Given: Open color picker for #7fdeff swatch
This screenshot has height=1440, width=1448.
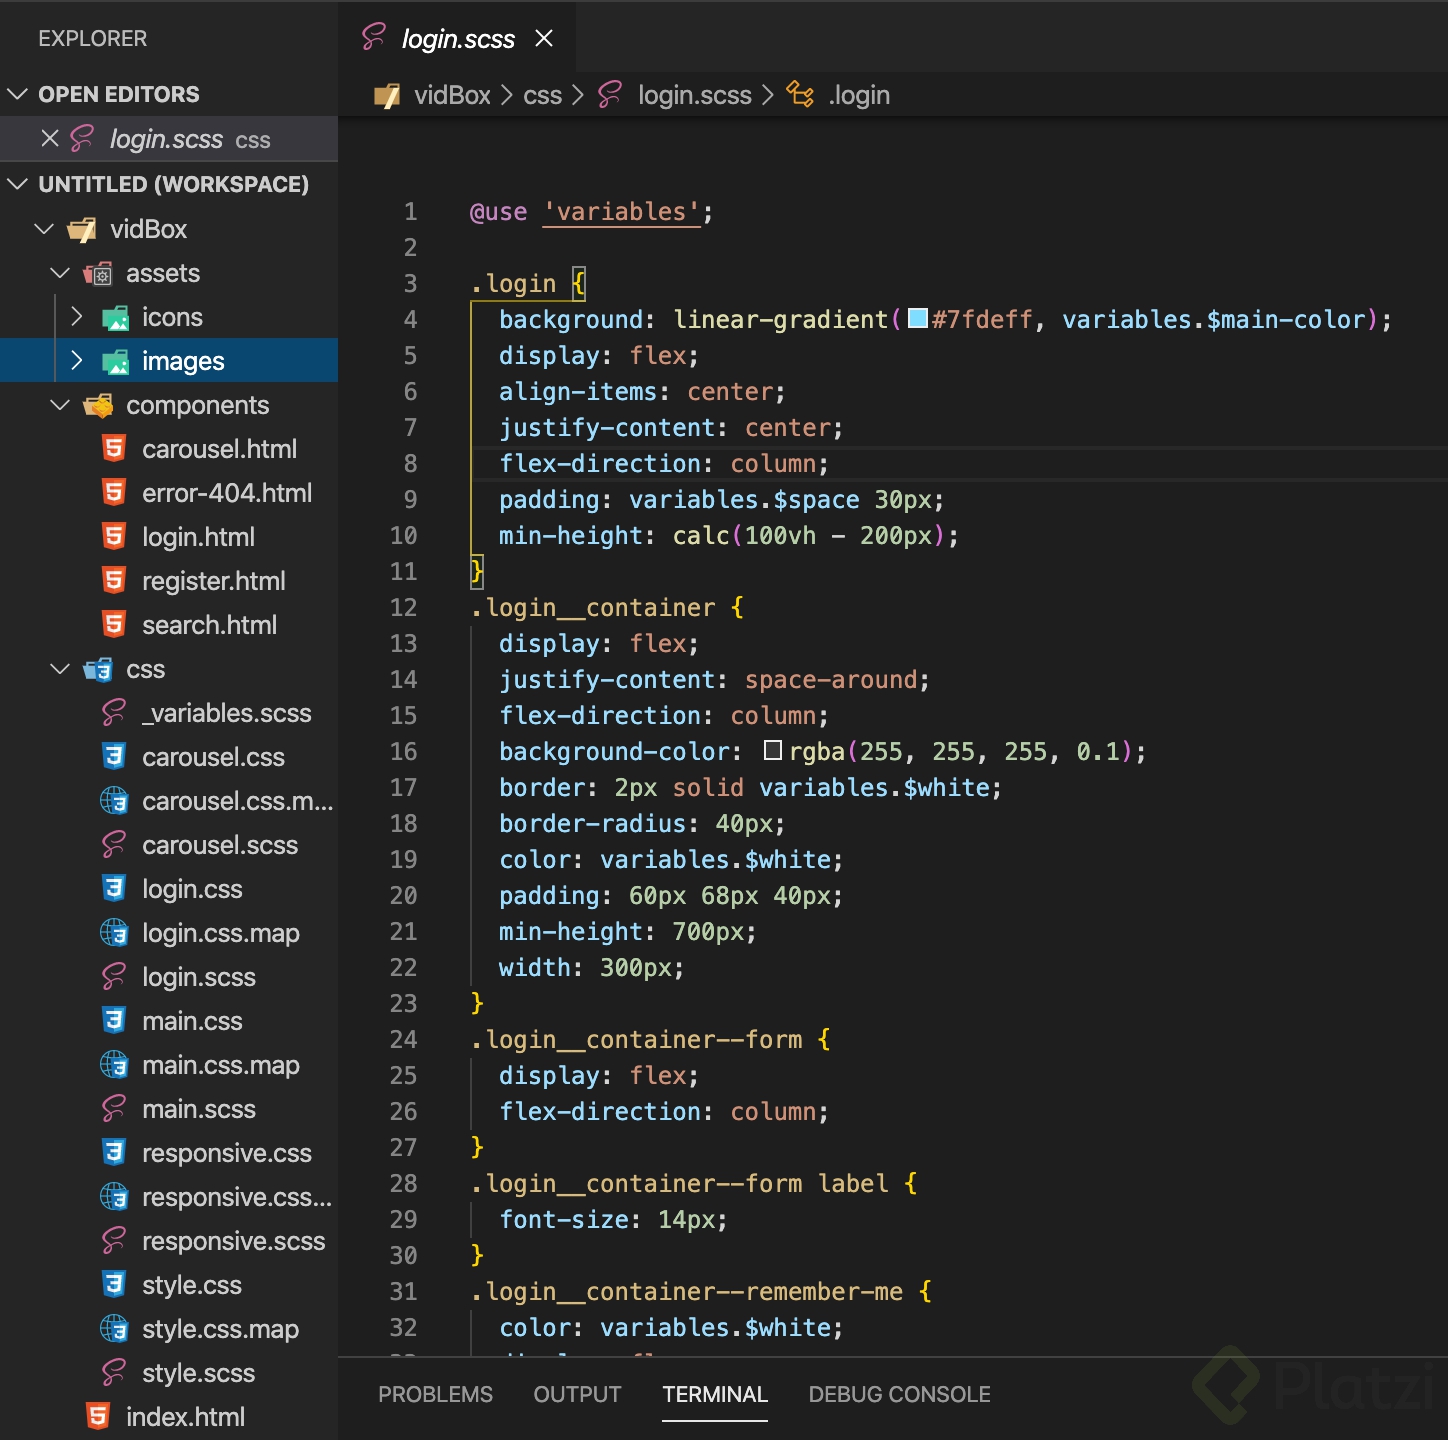Looking at the screenshot, I should tap(917, 320).
